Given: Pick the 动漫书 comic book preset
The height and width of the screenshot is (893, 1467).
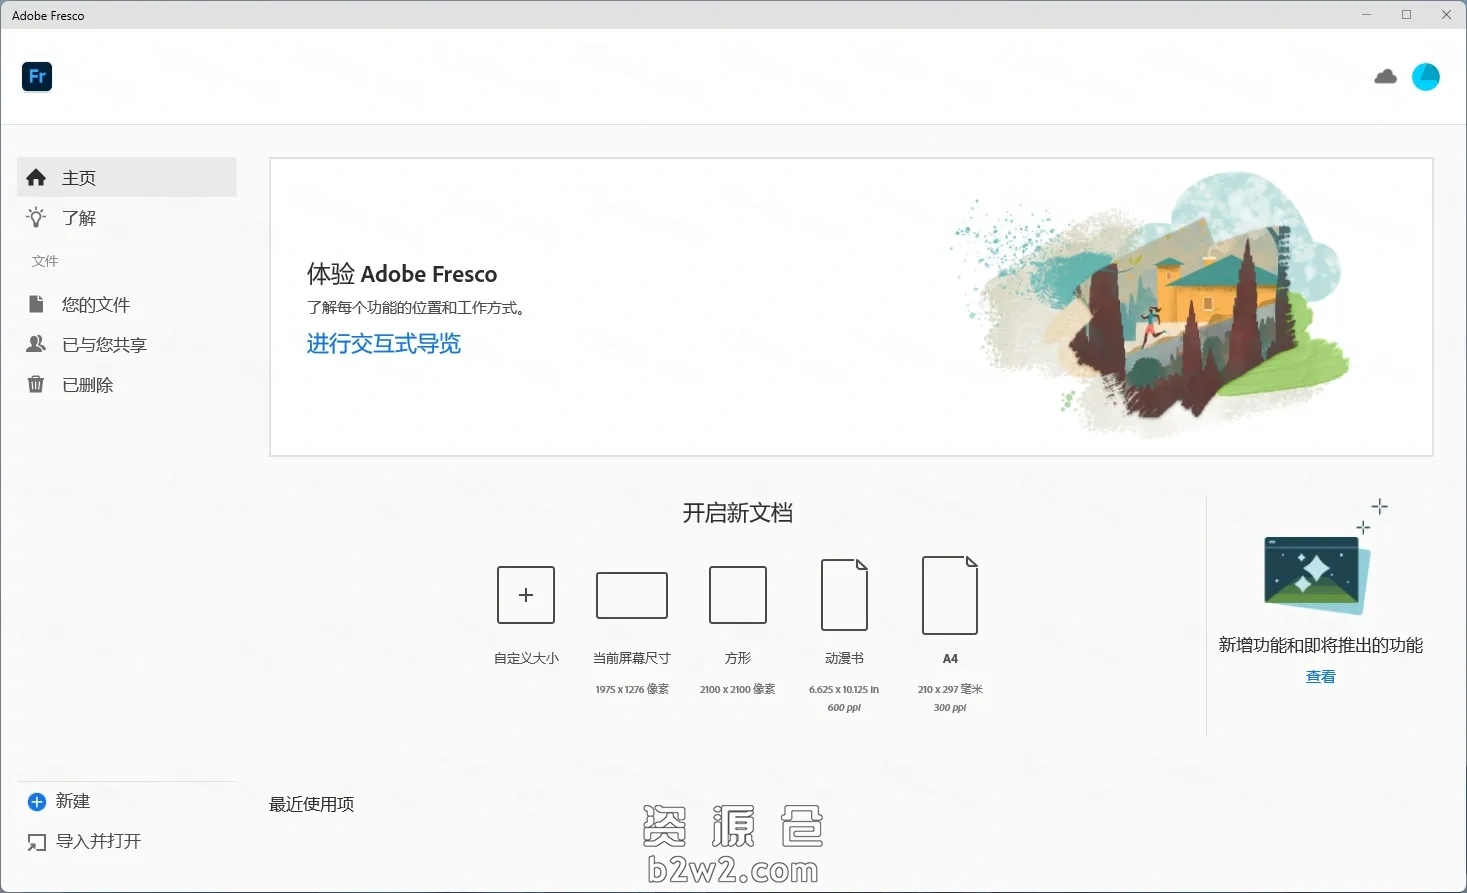Looking at the screenshot, I should pos(844,595).
